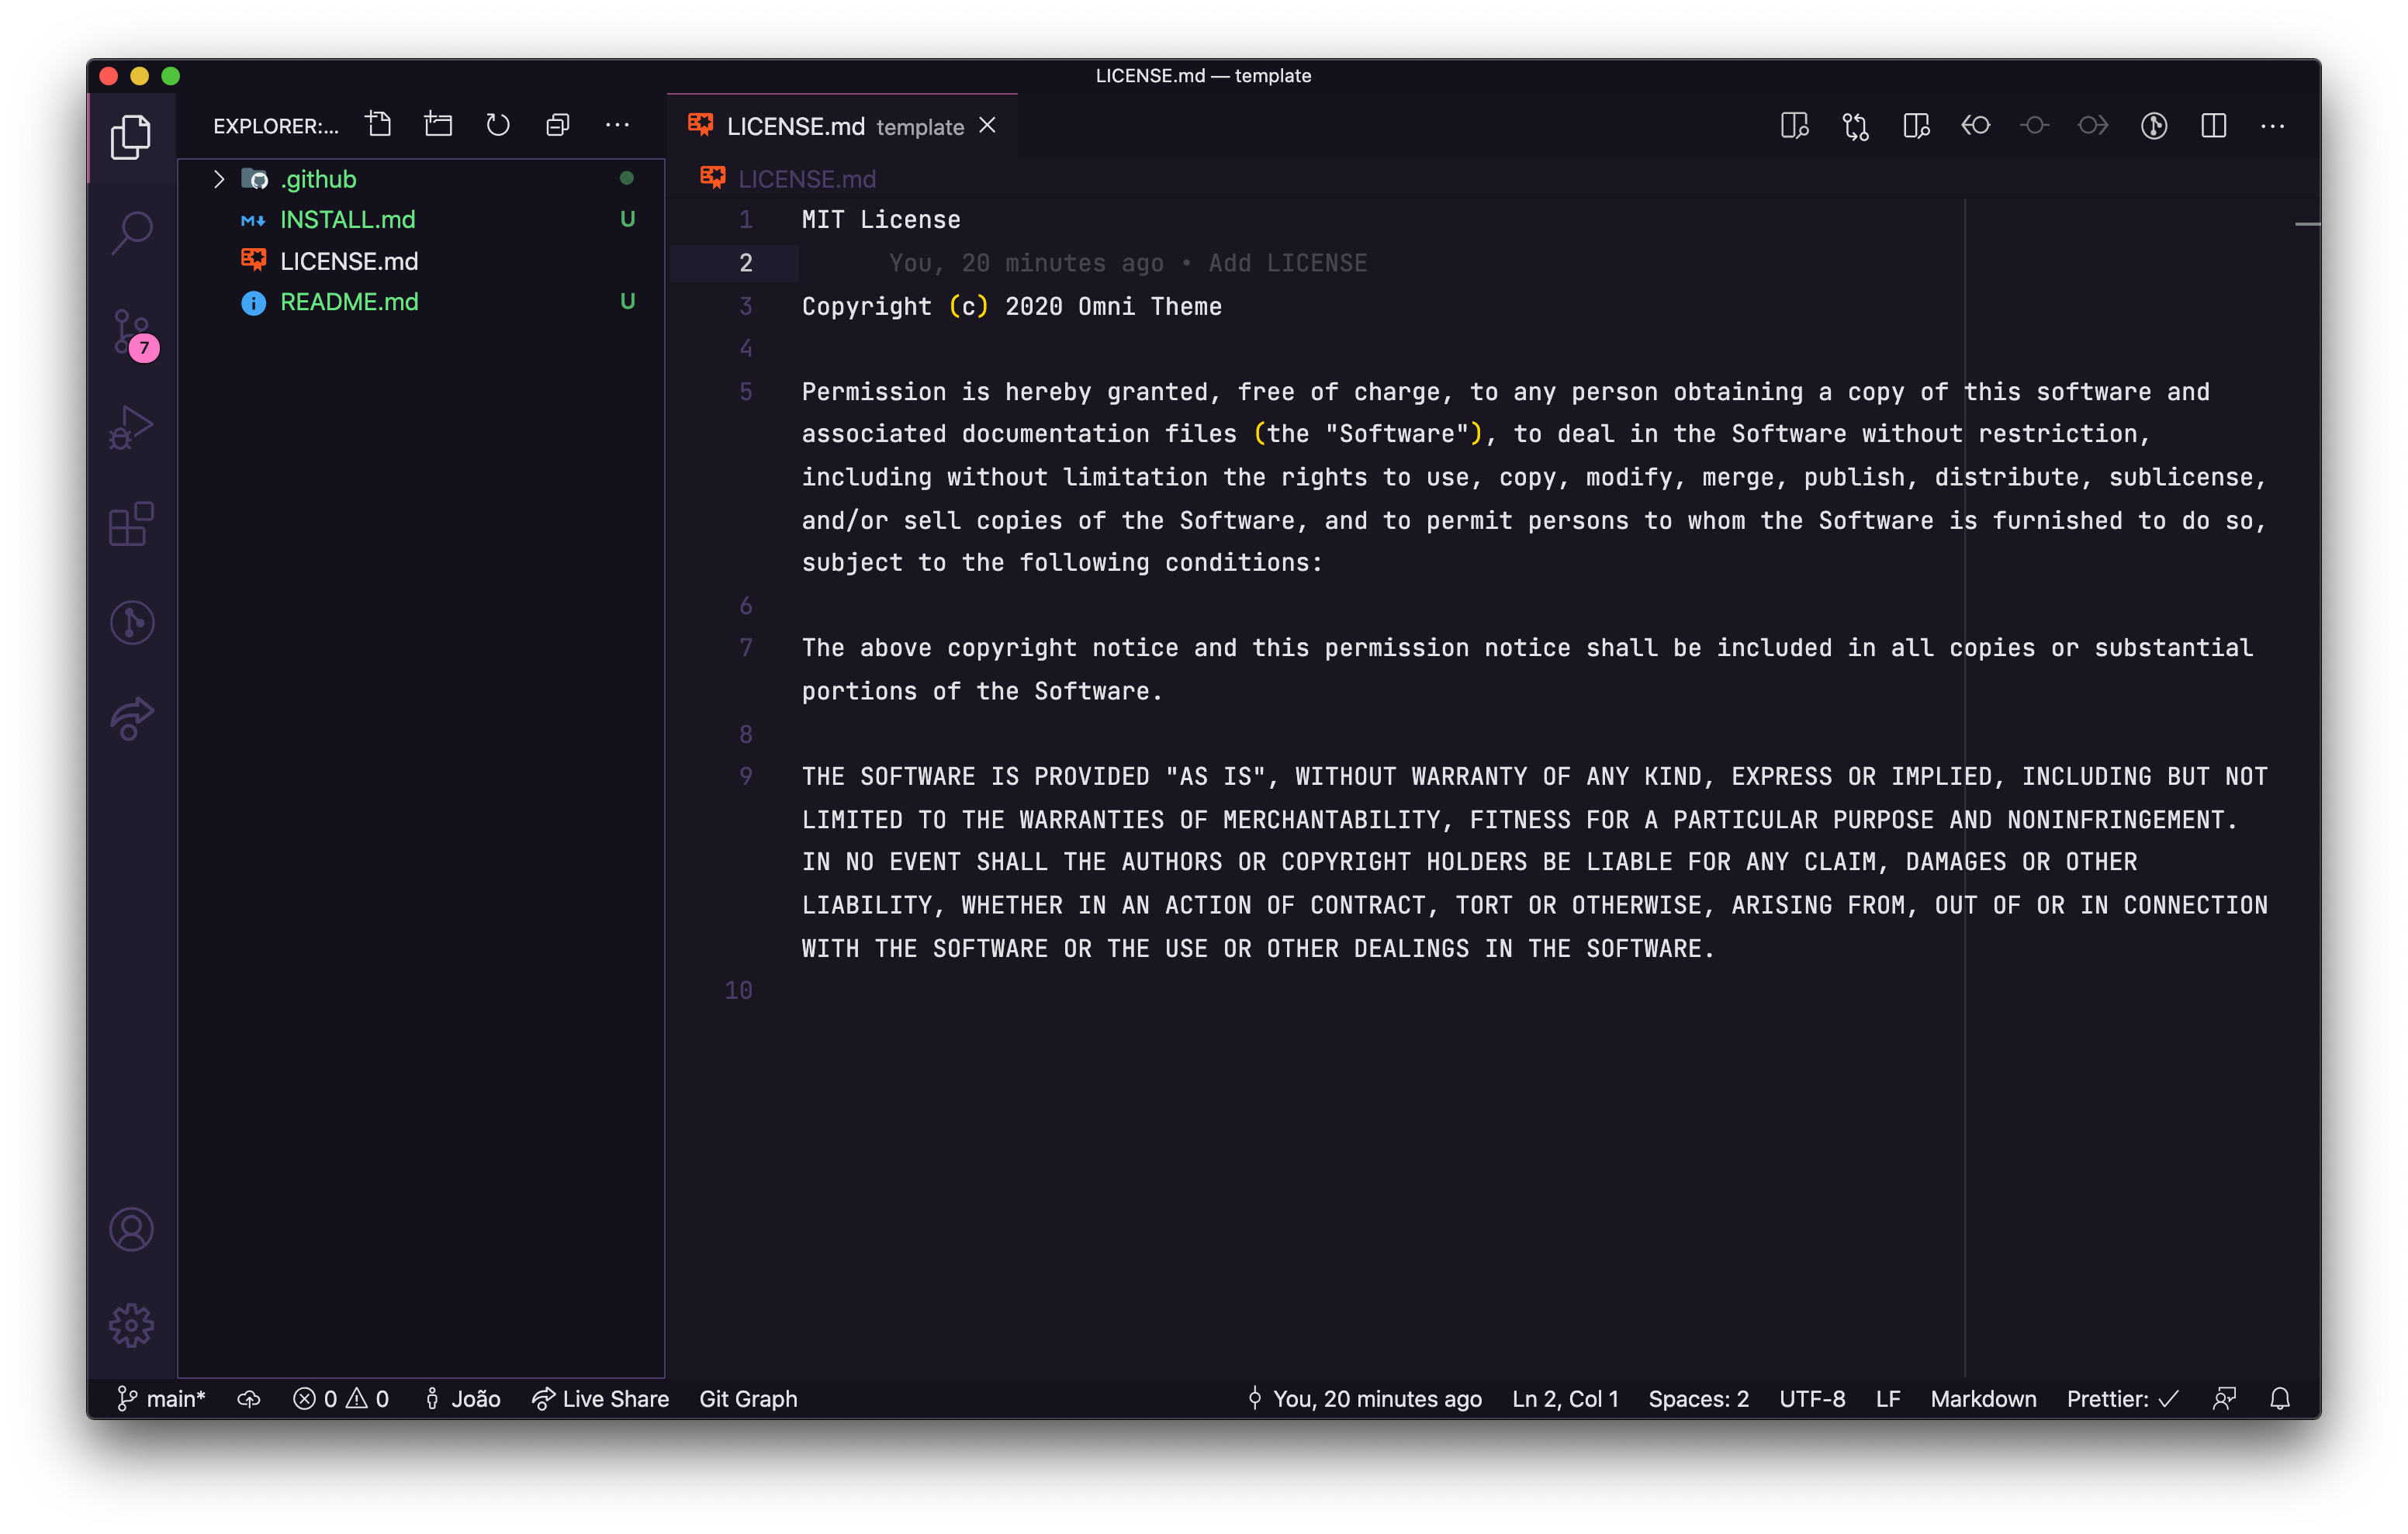This screenshot has width=2408, height=1534.
Task: Collapse all folders in Explorer
Action: point(558,125)
